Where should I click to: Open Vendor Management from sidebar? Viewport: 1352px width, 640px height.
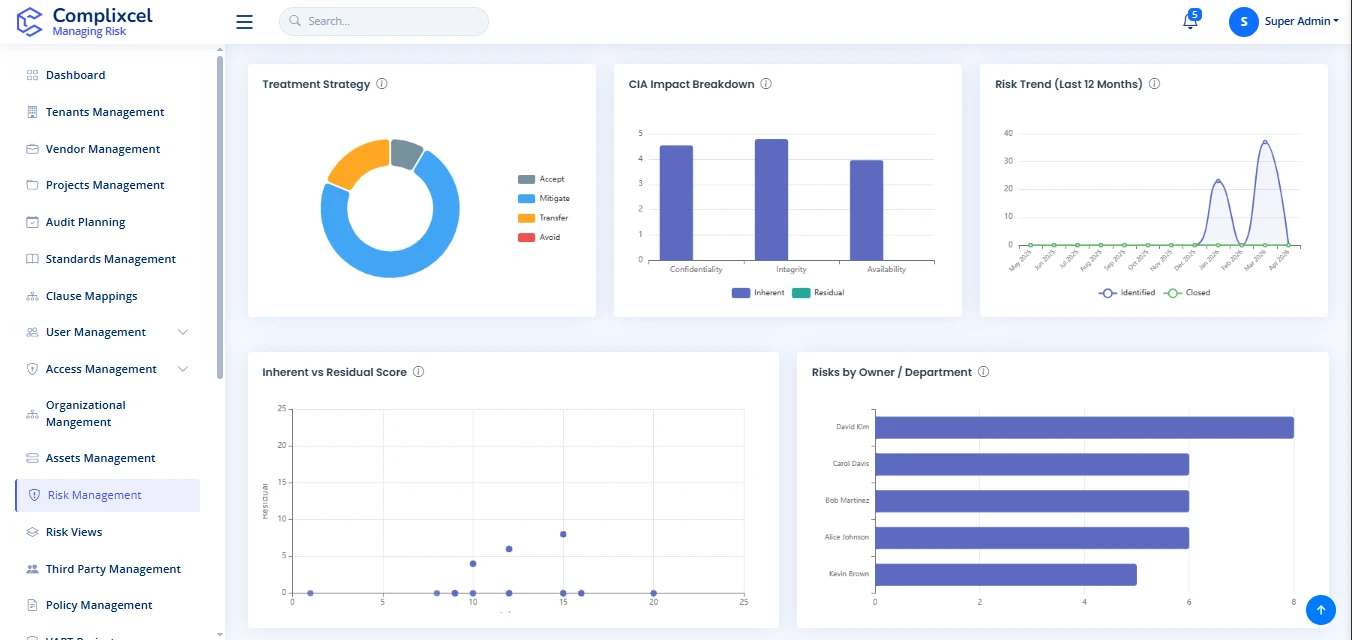coord(102,149)
